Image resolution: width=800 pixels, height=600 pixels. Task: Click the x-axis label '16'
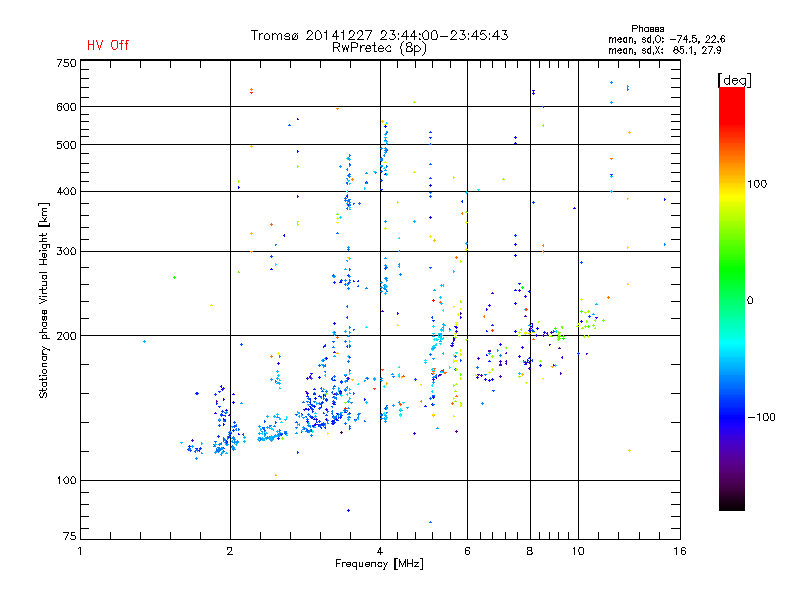point(680,551)
